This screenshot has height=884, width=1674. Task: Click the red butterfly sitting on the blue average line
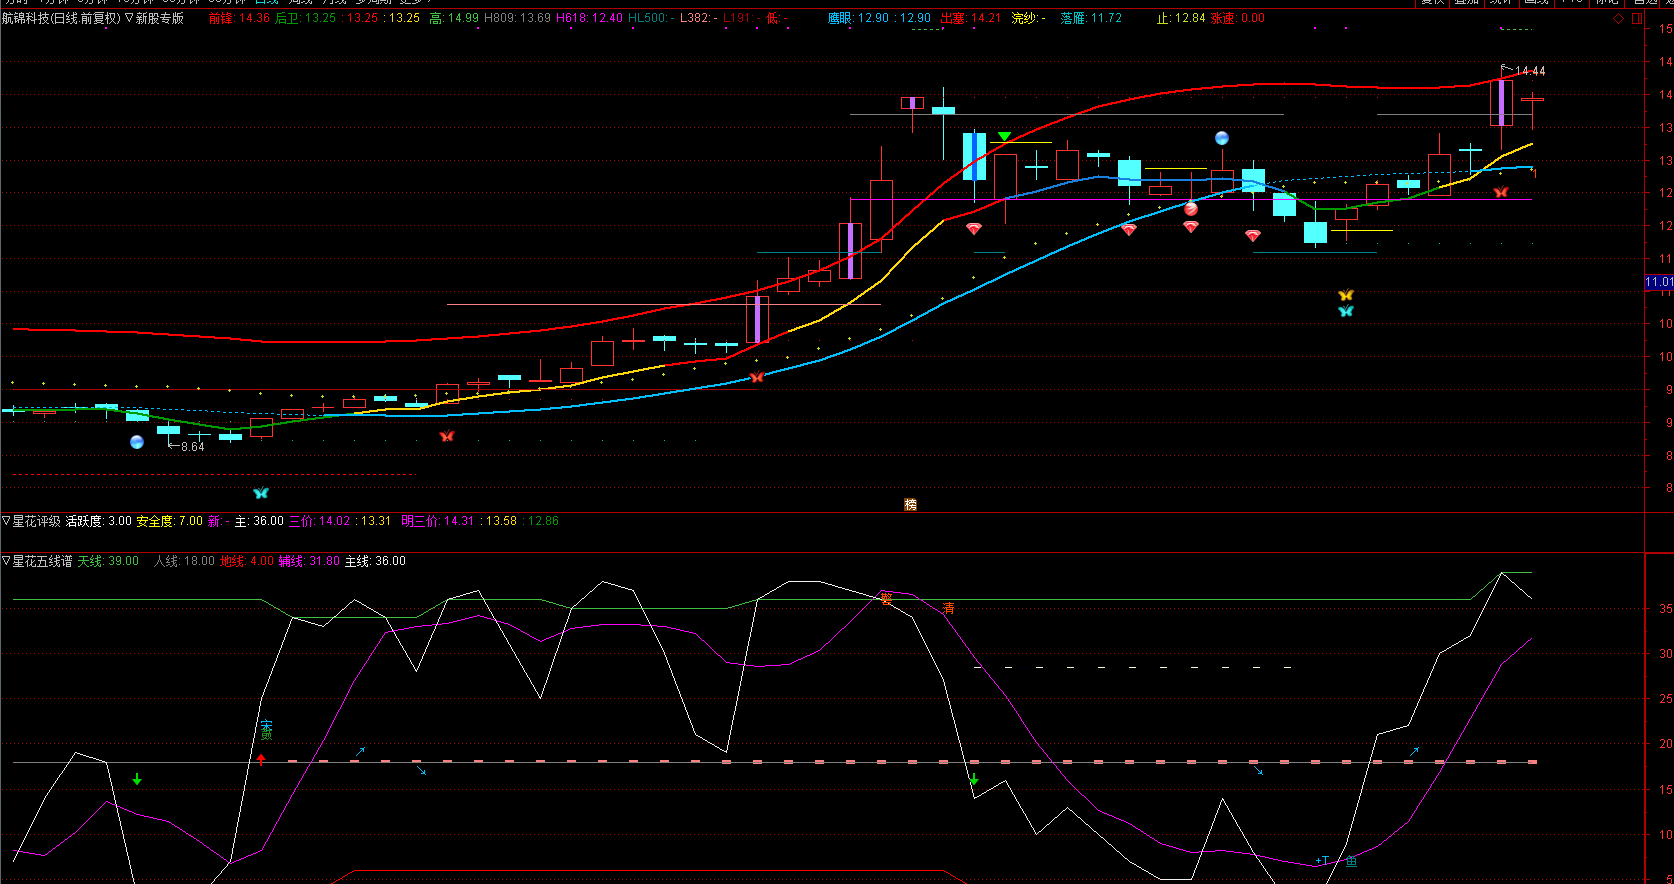pyautogui.click(x=757, y=377)
